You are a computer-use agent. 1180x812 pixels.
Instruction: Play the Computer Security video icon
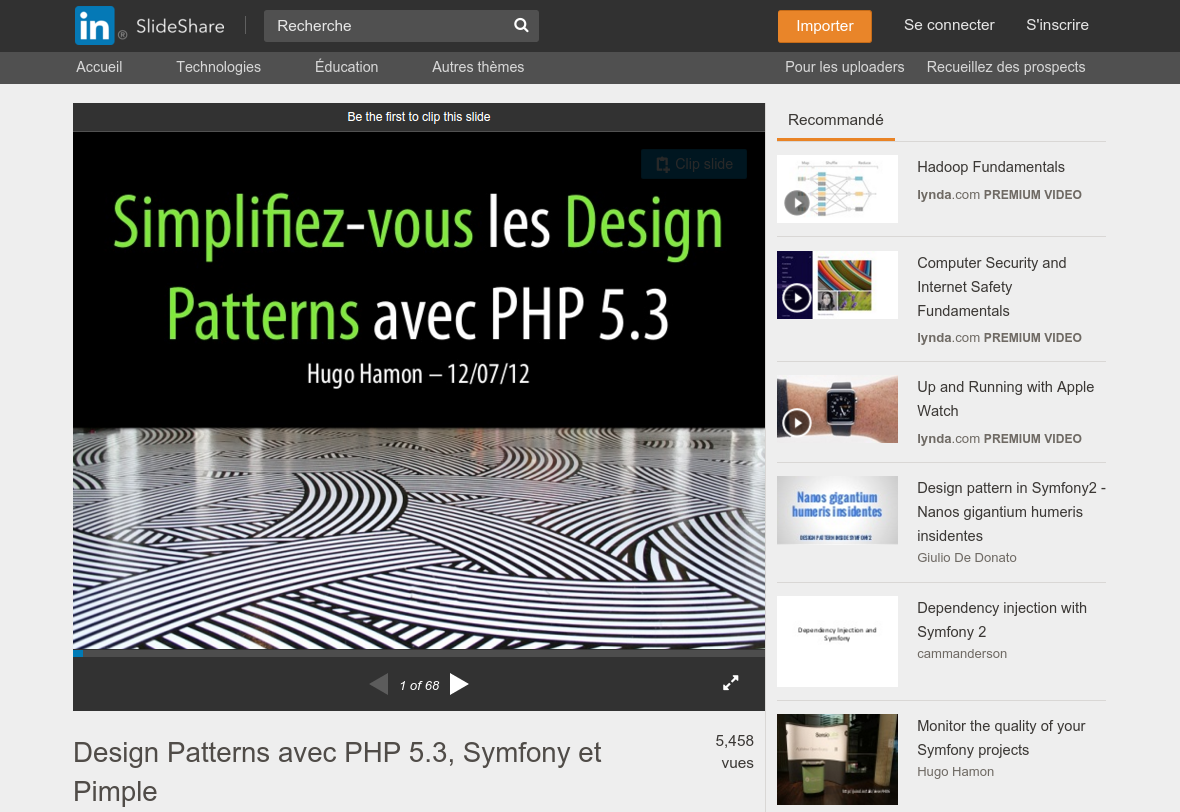[x=797, y=298]
